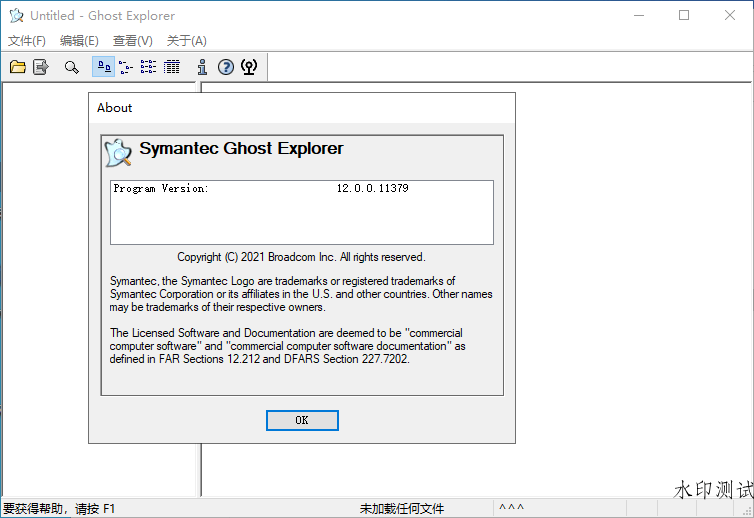Click the magnifier search toolbar icon
Viewport: 754px width, 518px height.
tap(72, 67)
